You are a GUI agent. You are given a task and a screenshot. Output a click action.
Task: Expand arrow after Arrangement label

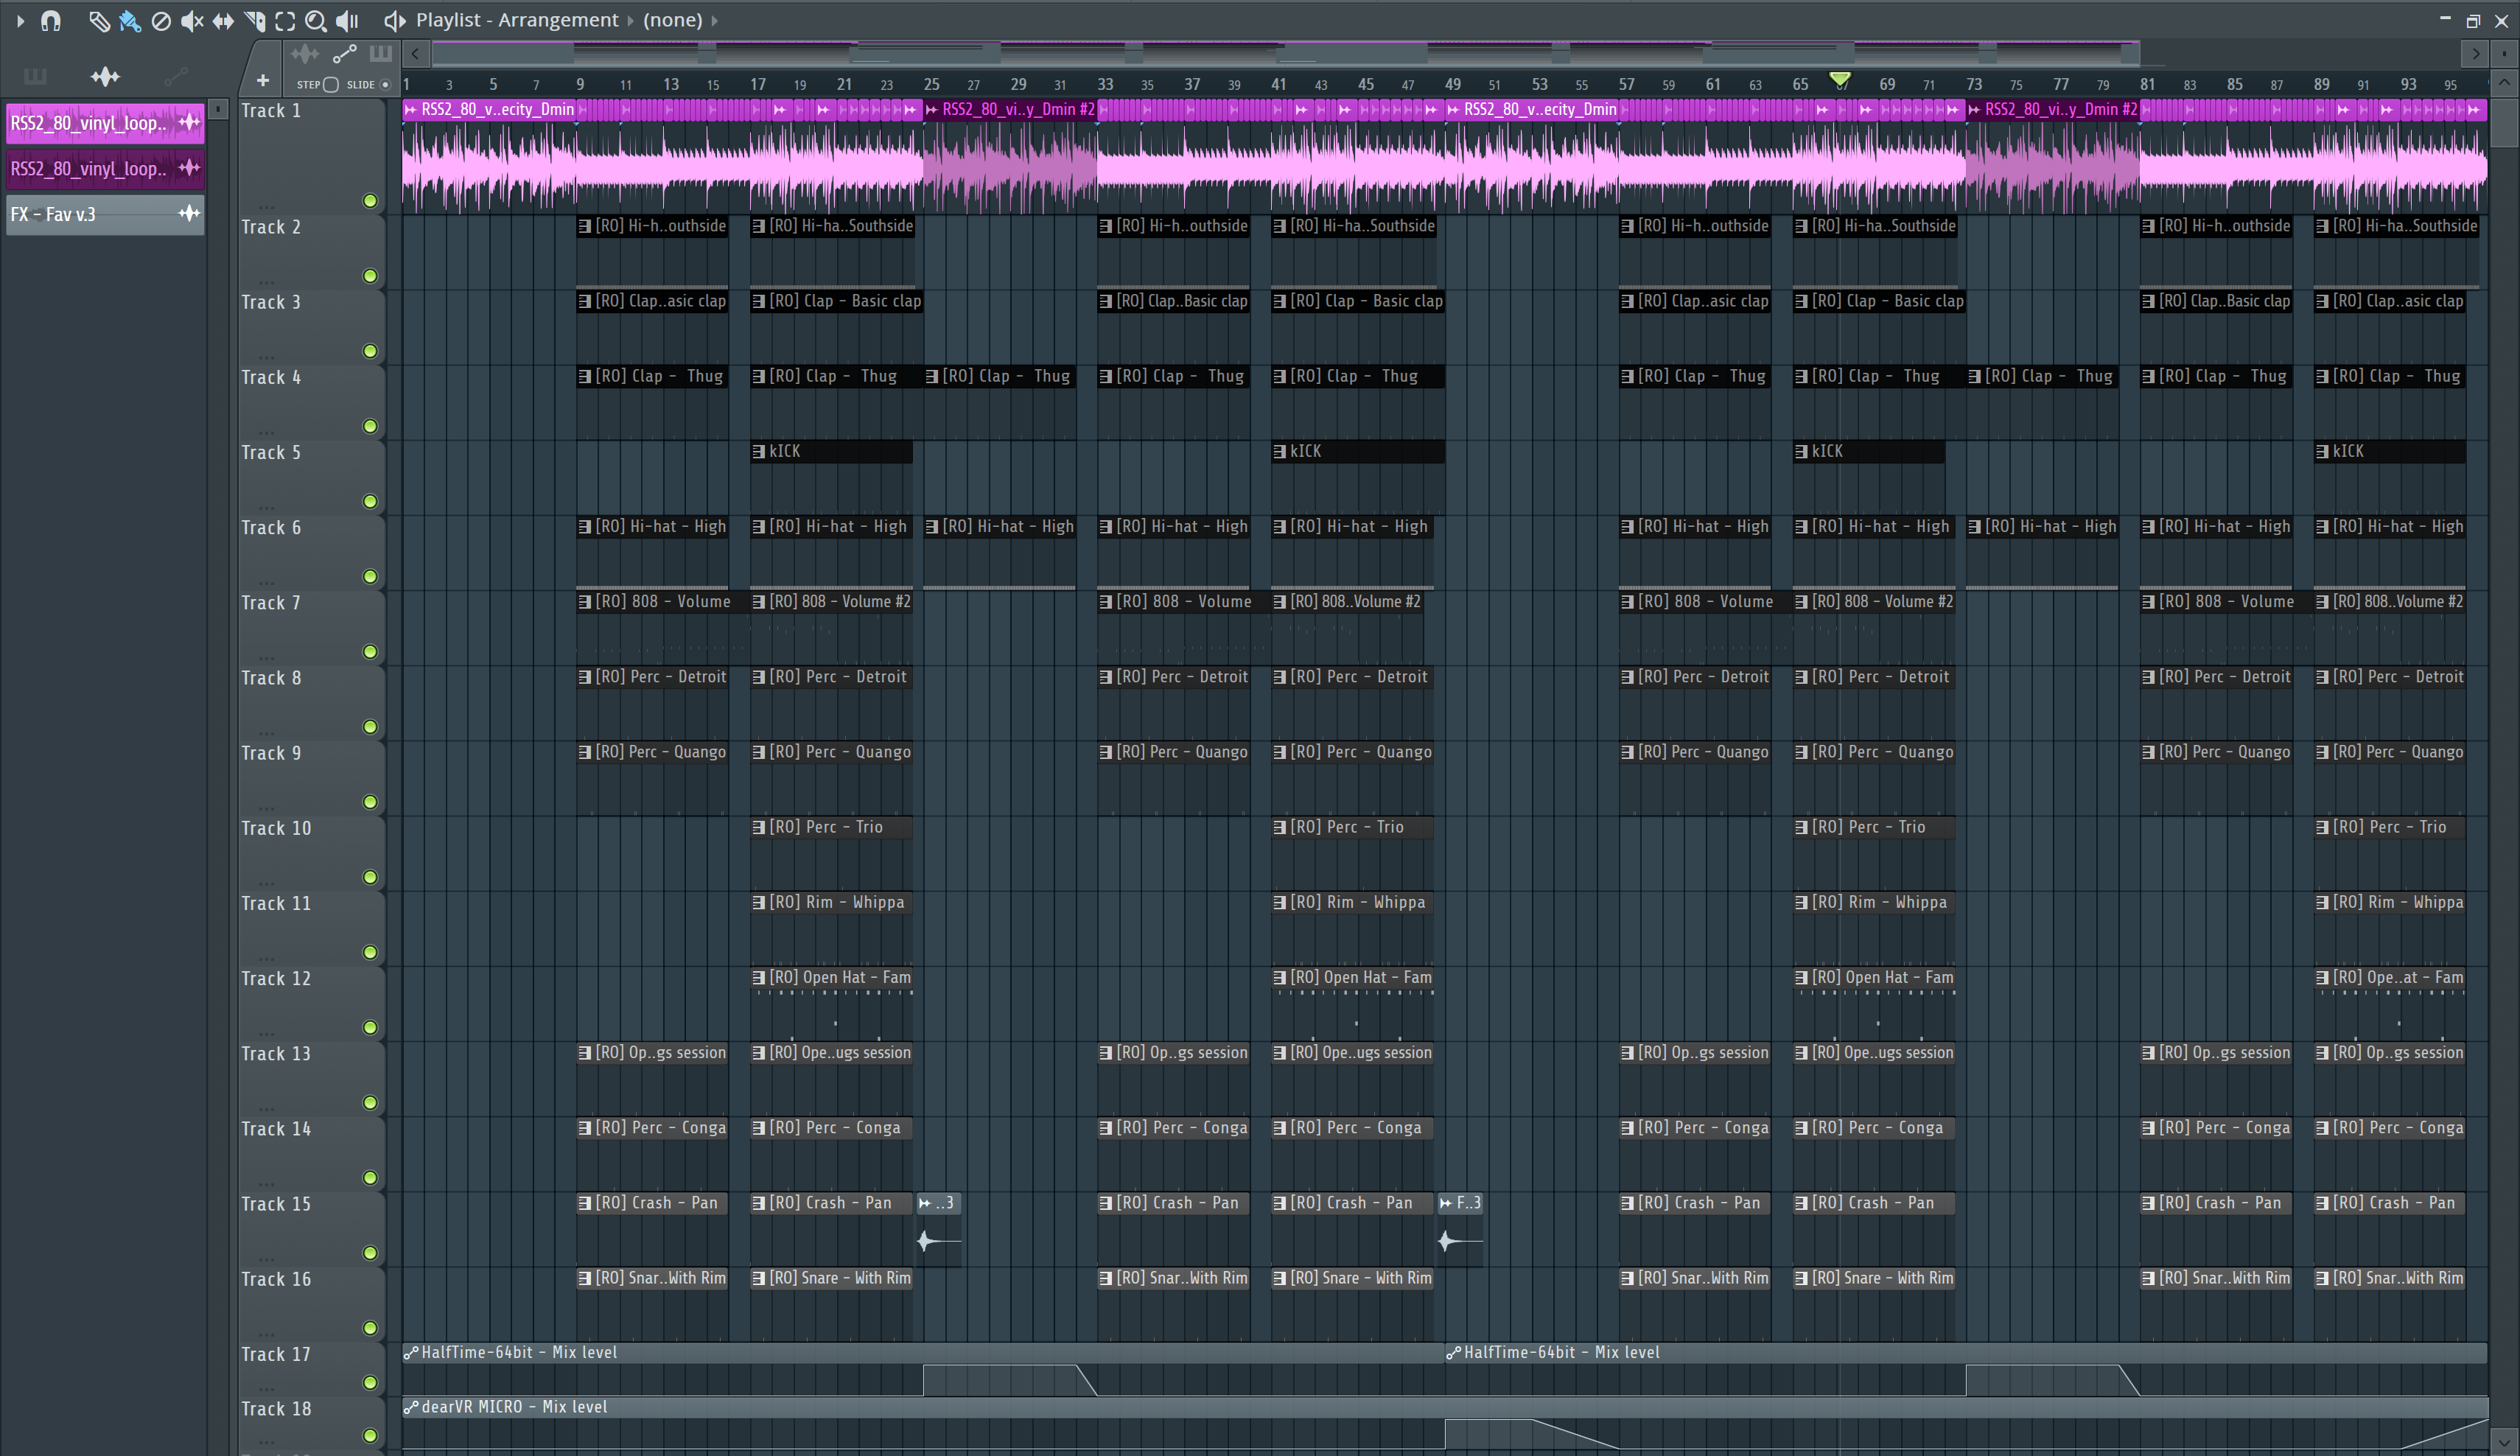pyautogui.click(x=631, y=20)
